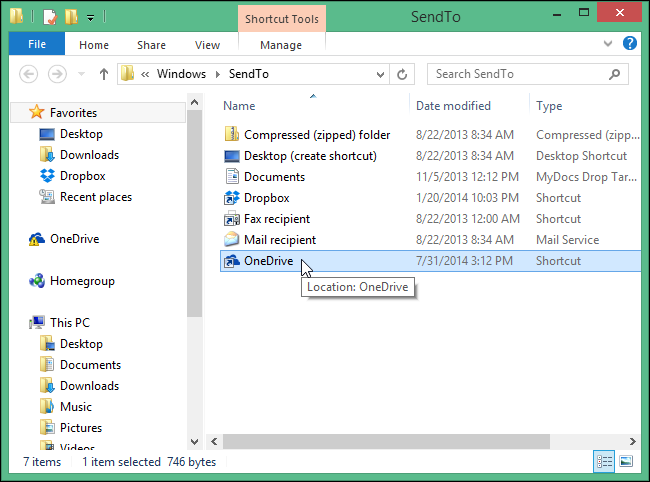Open OneDrive in the navigation pane
This screenshot has height=482, width=650.
(x=75, y=239)
